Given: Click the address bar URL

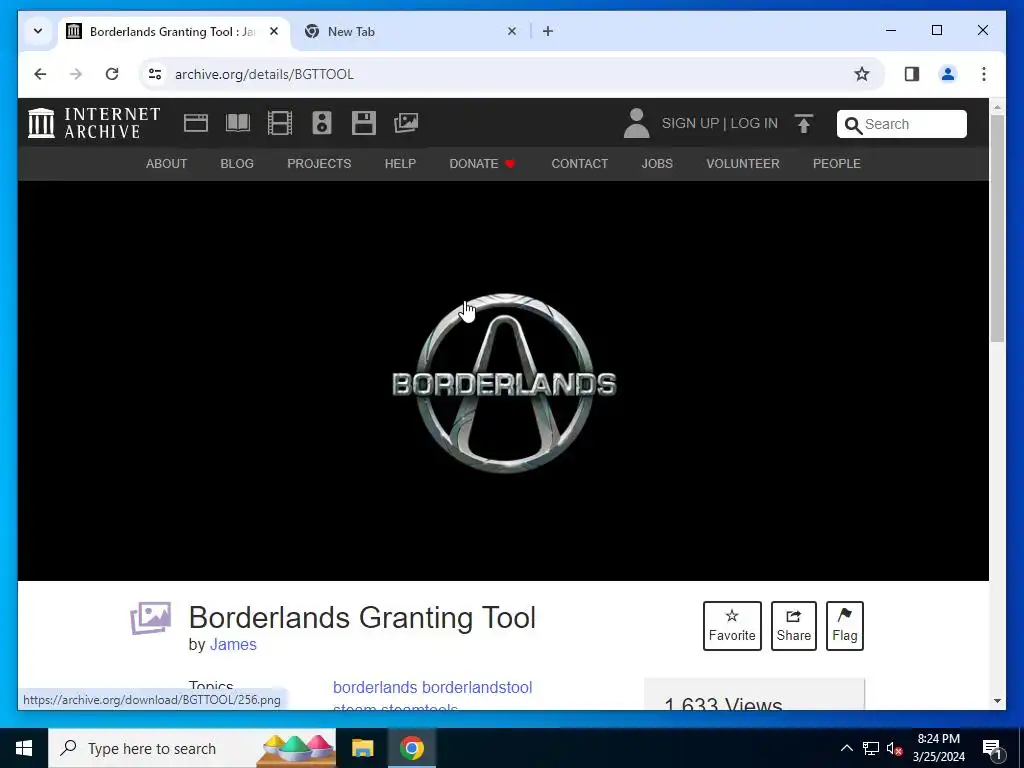Looking at the screenshot, I should (264, 74).
